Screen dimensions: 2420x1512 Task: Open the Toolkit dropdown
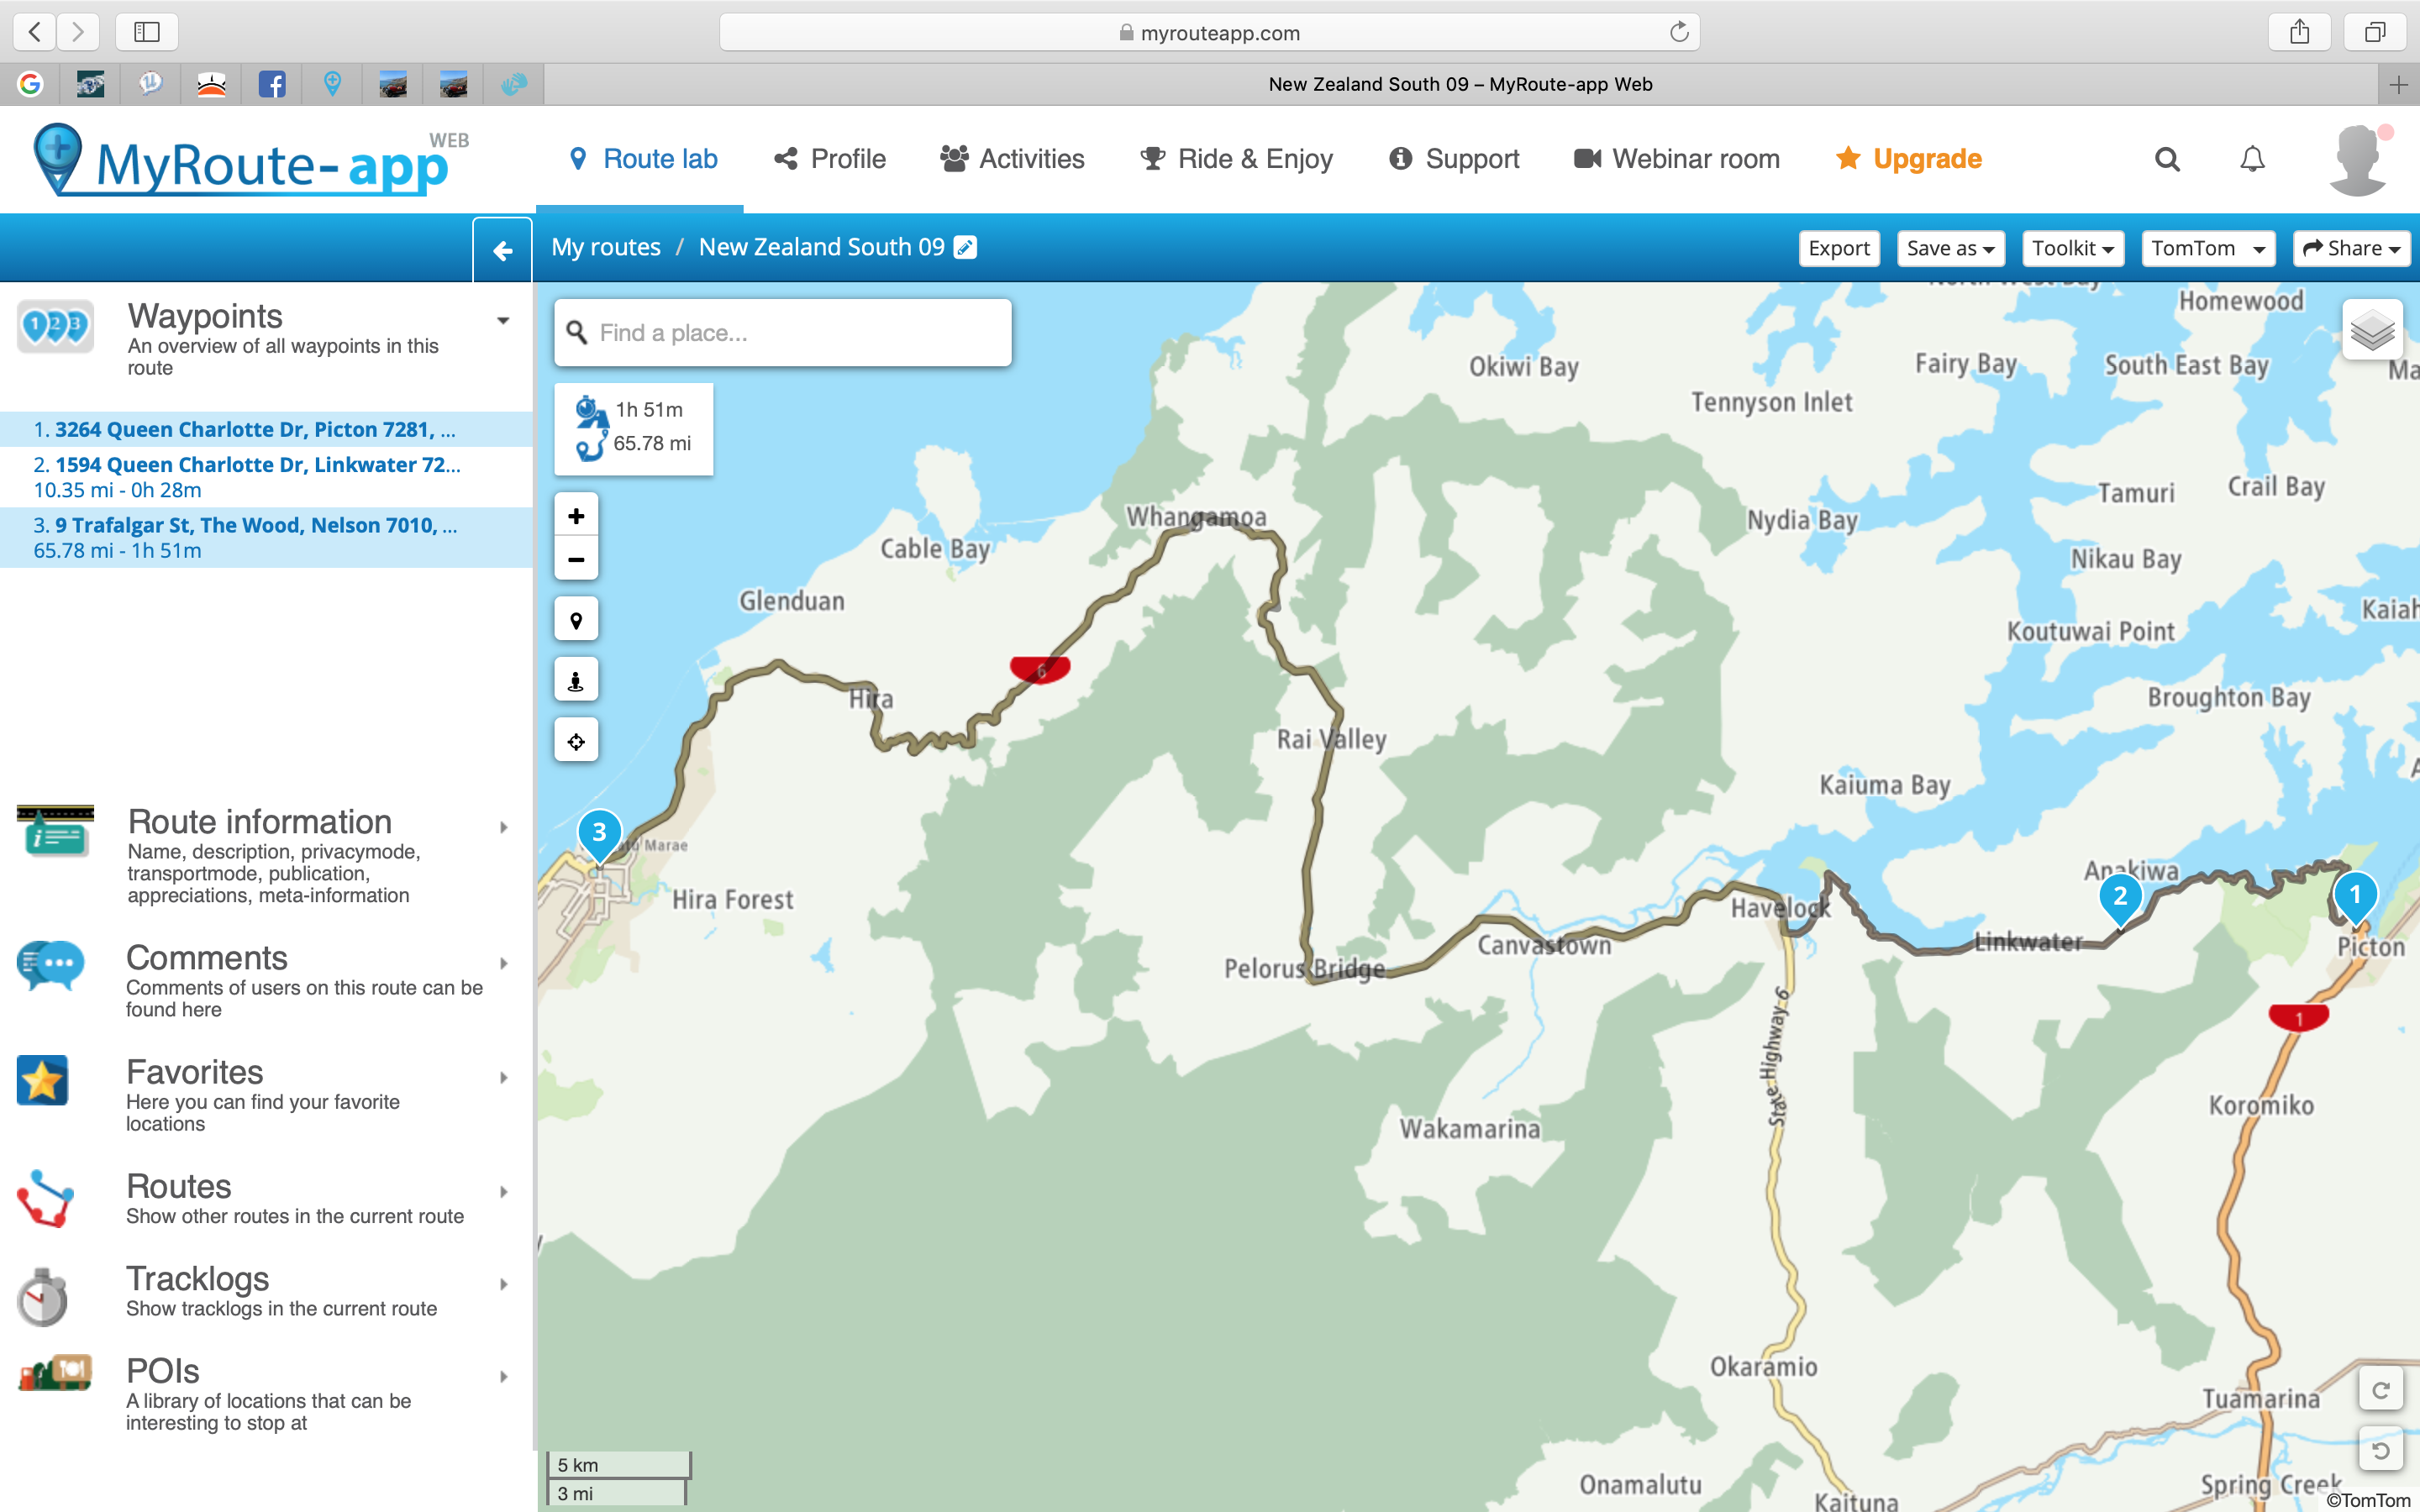[2072, 248]
